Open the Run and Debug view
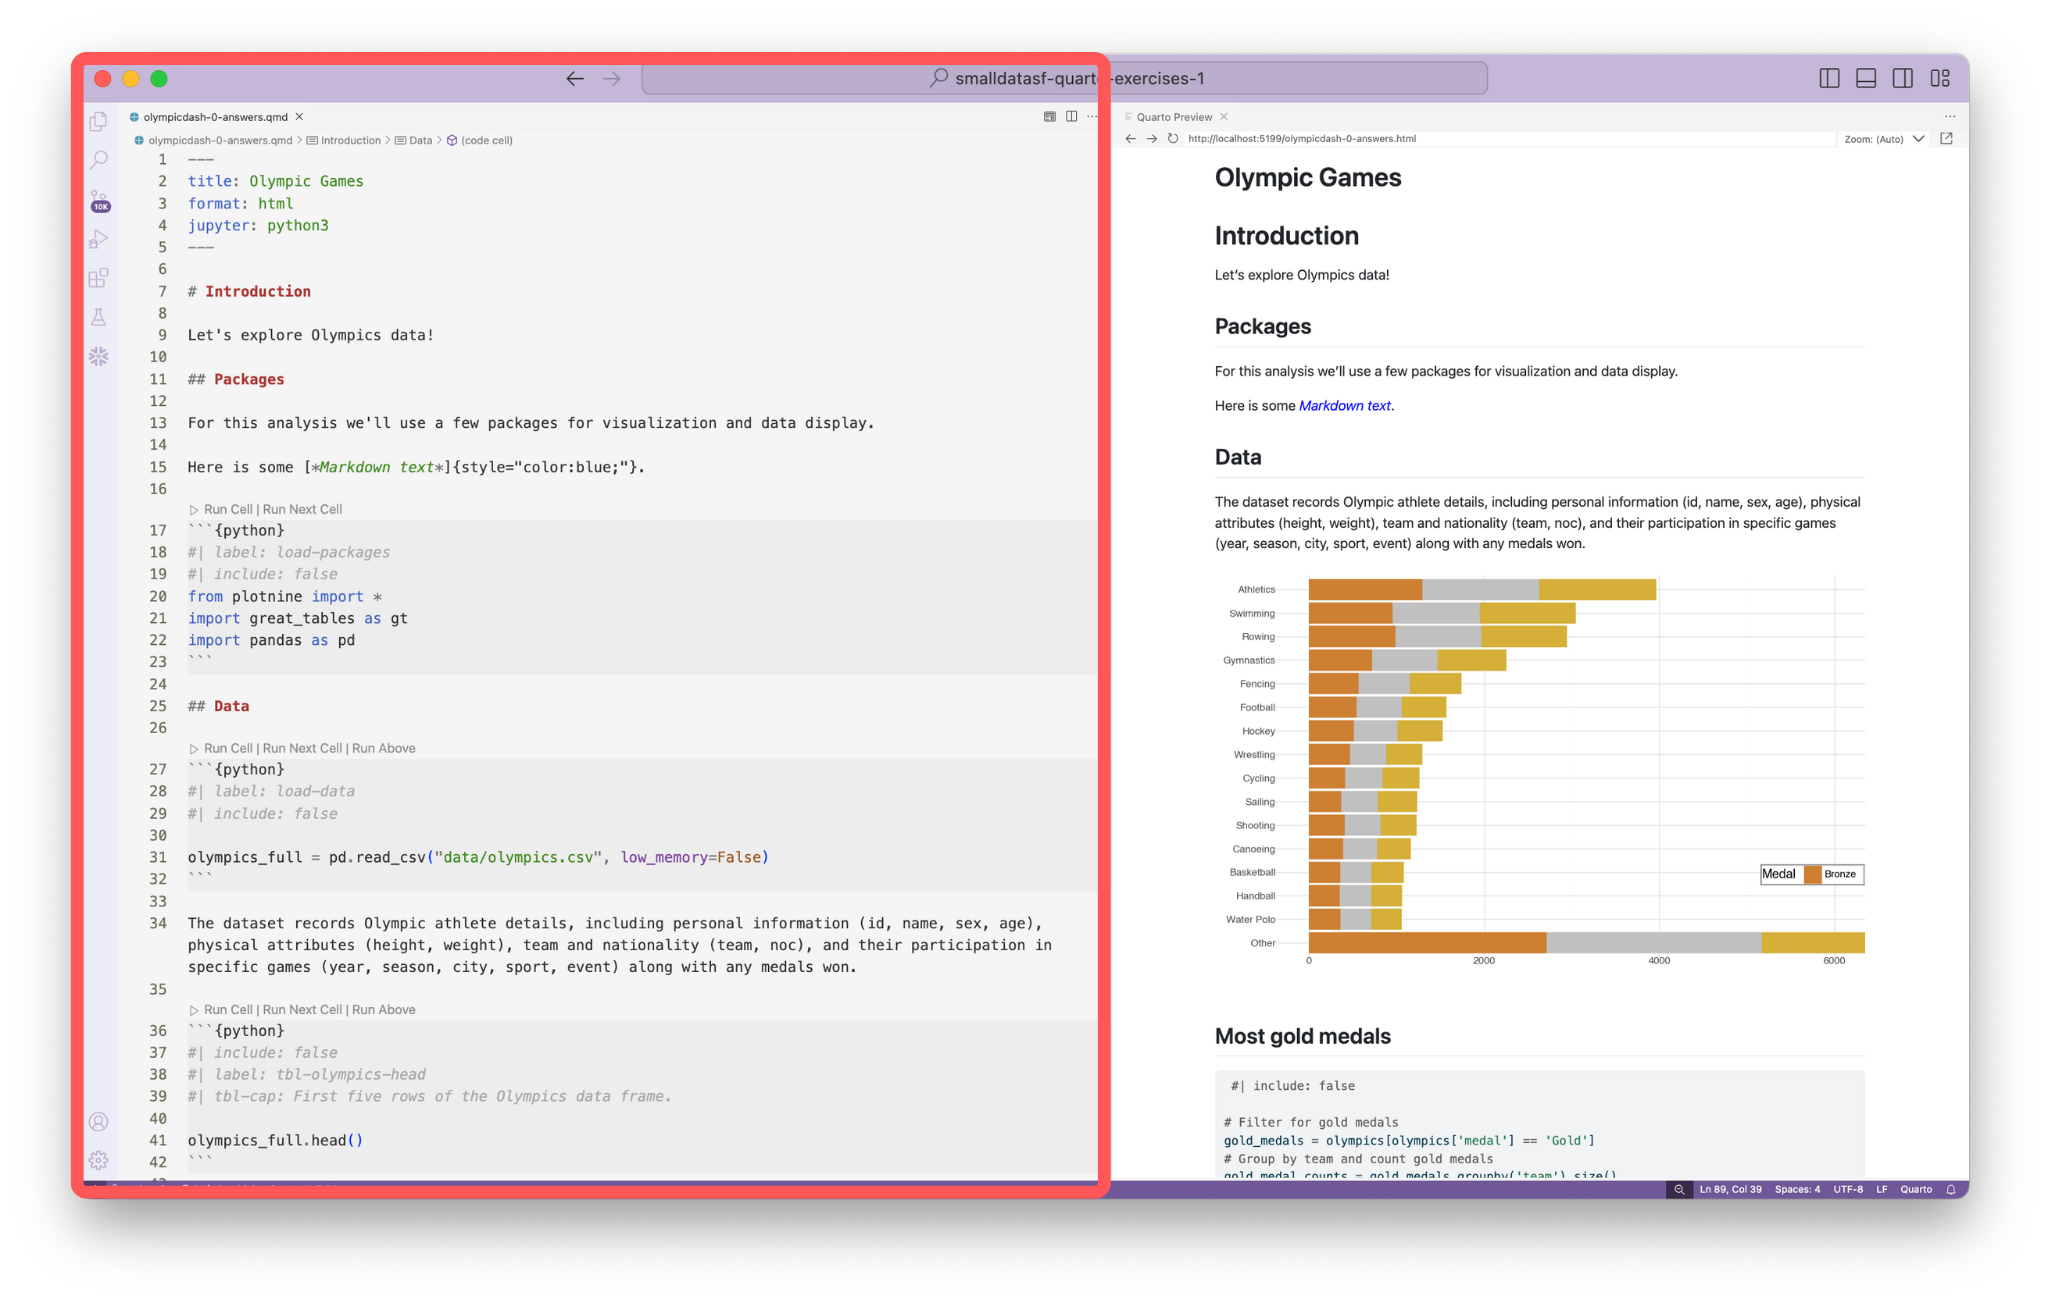The width and height of the screenshot is (2048, 1303). [98, 239]
